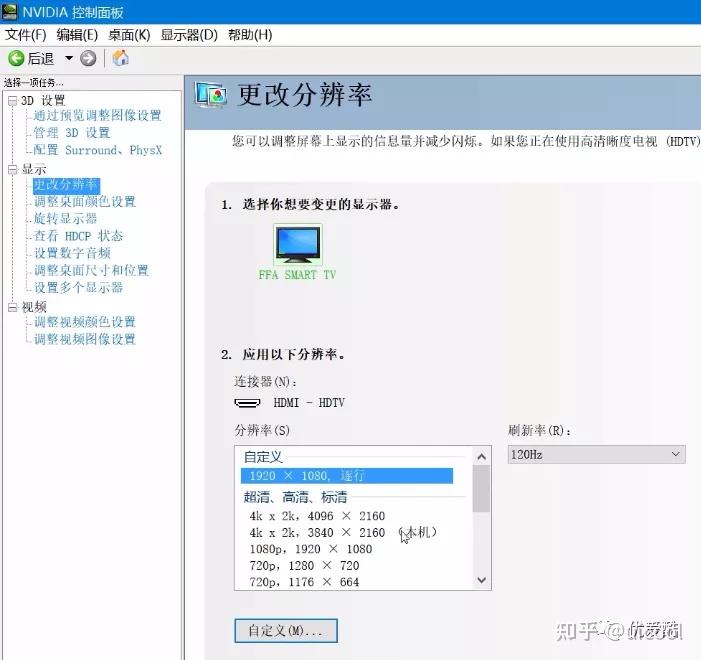
Task: Open 通过预览调整图像设置 page
Action: point(97,115)
